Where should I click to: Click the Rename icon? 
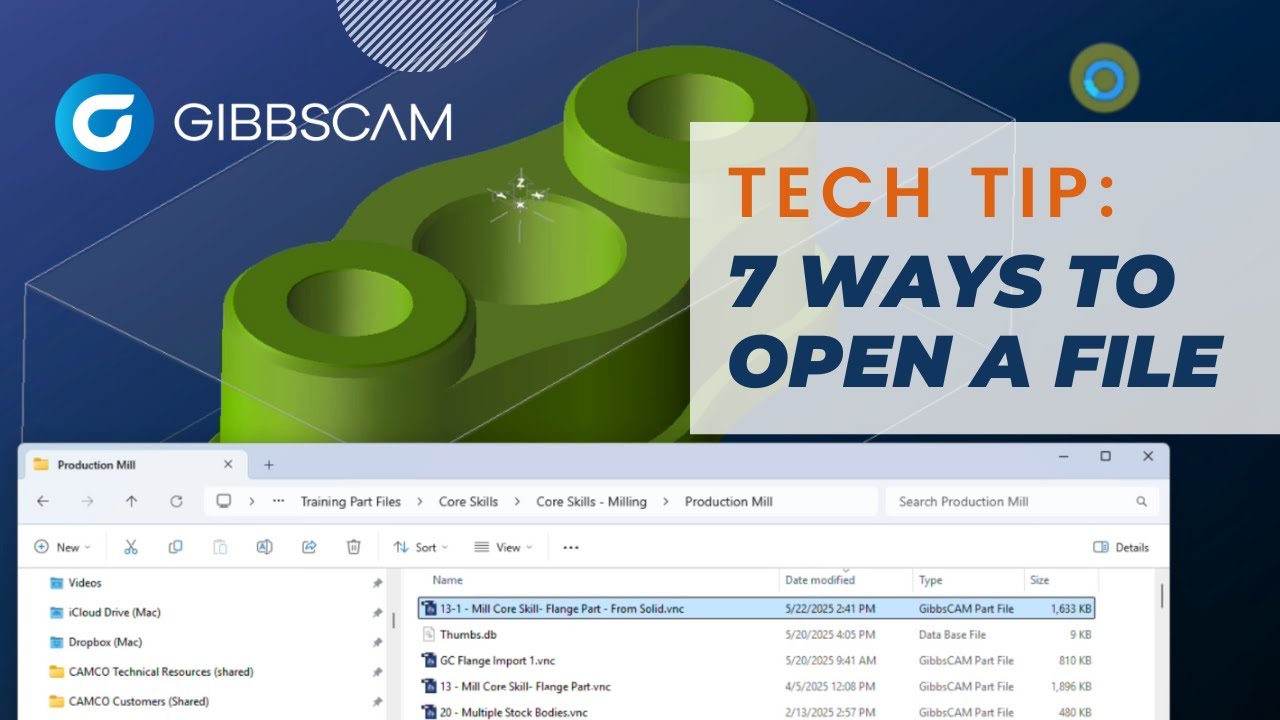pyautogui.click(x=265, y=547)
